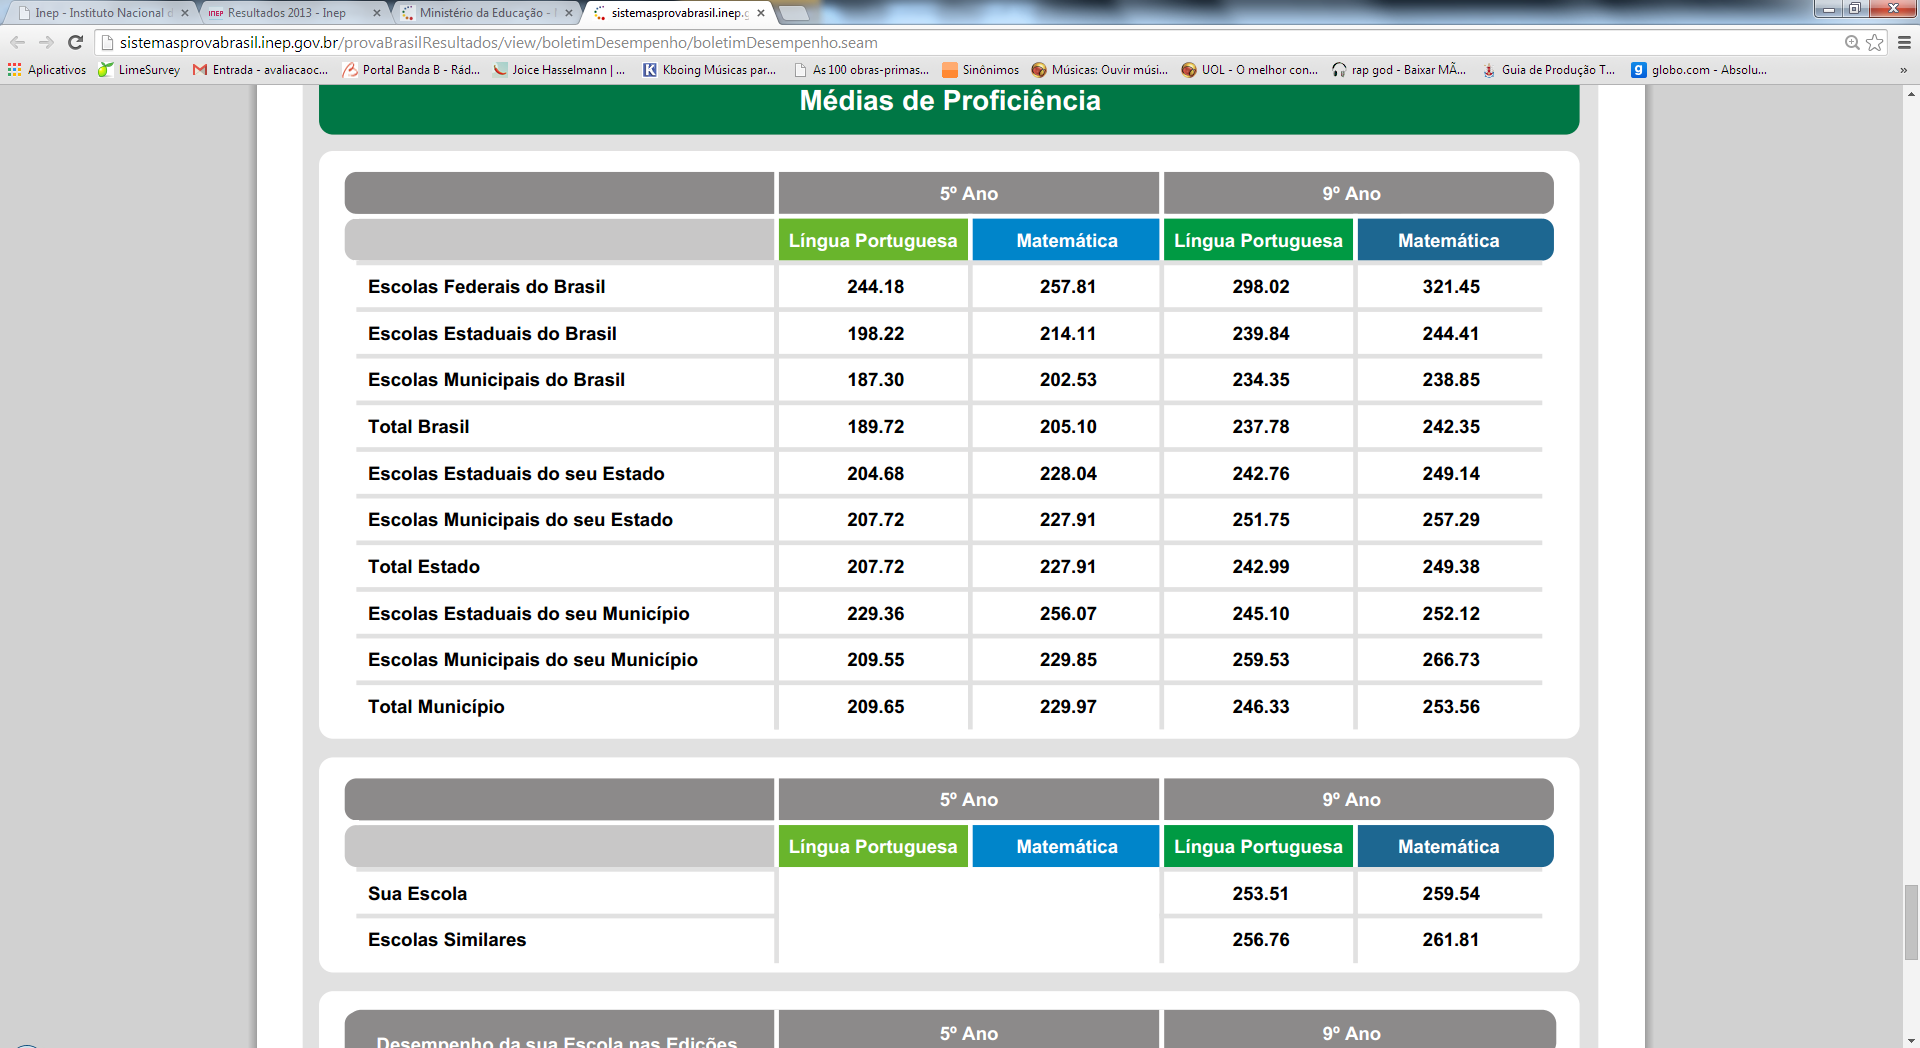Click the Escolas Municipais do Brasil row label

coord(496,380)
